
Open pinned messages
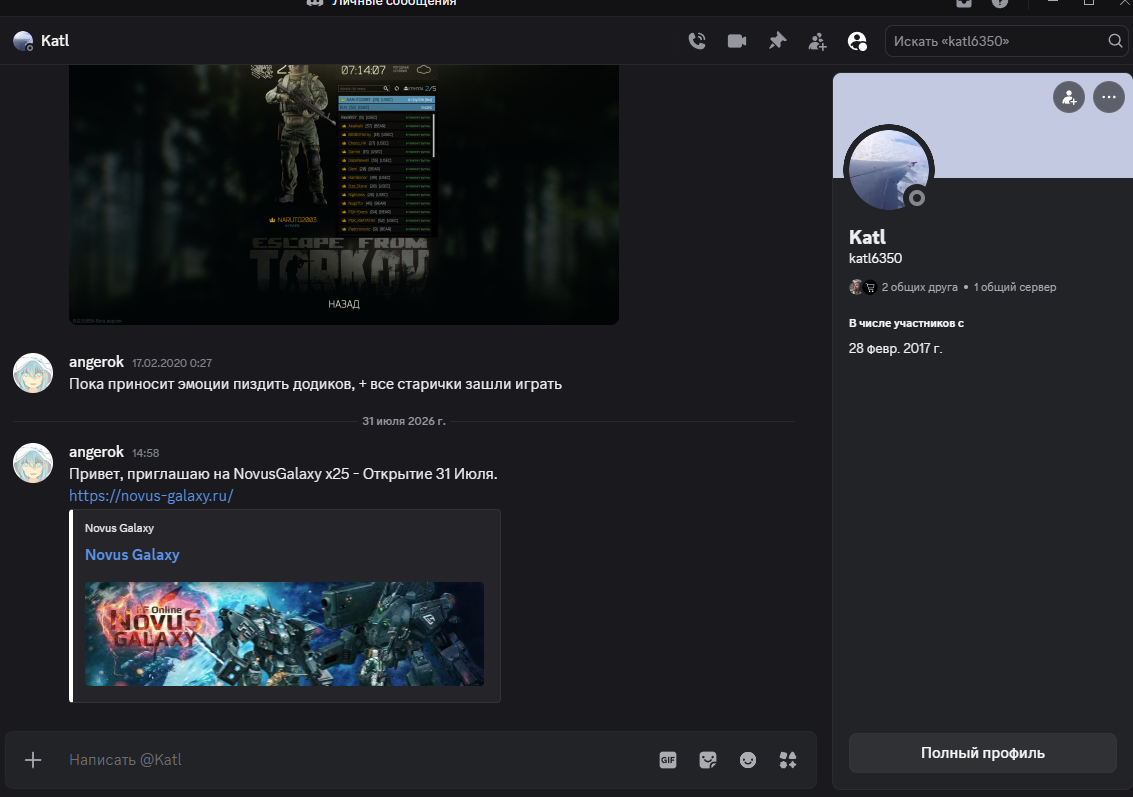pyautogui.click(x=777, y=41)
